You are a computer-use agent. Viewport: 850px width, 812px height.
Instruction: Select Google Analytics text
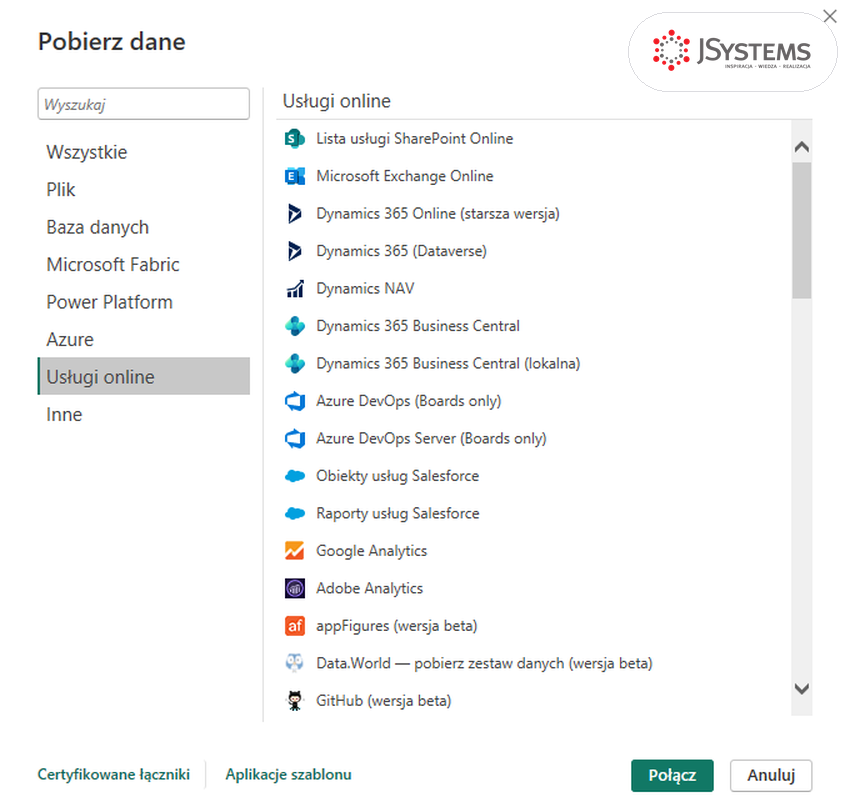371,551
